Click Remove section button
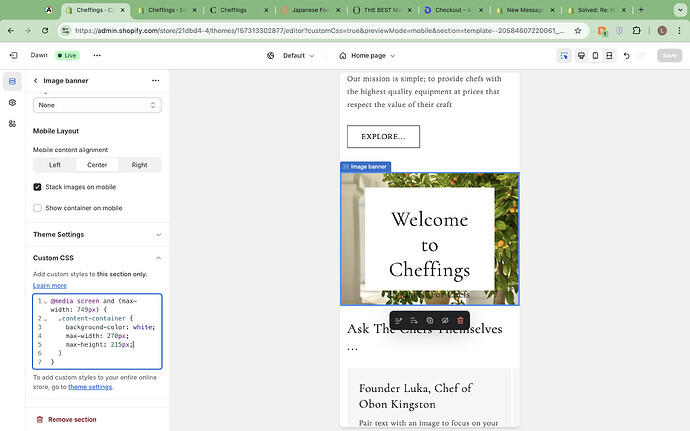690x431 pixels. (x=66, y=420)
